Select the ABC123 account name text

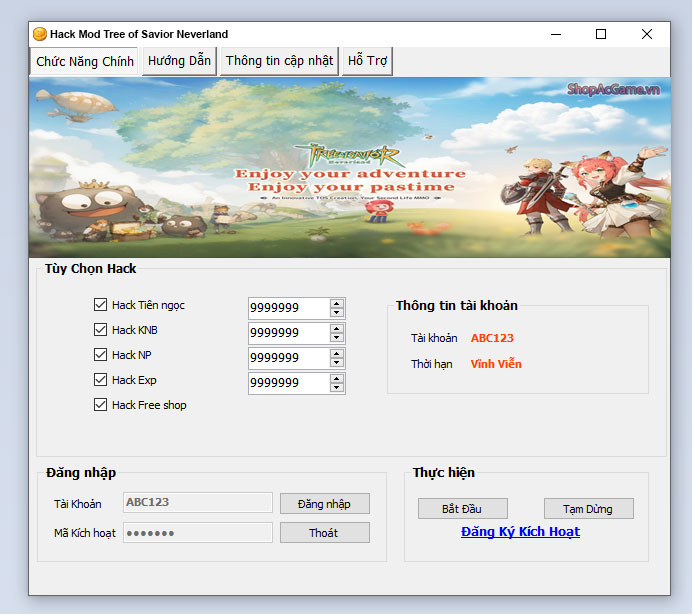[492, 338]
